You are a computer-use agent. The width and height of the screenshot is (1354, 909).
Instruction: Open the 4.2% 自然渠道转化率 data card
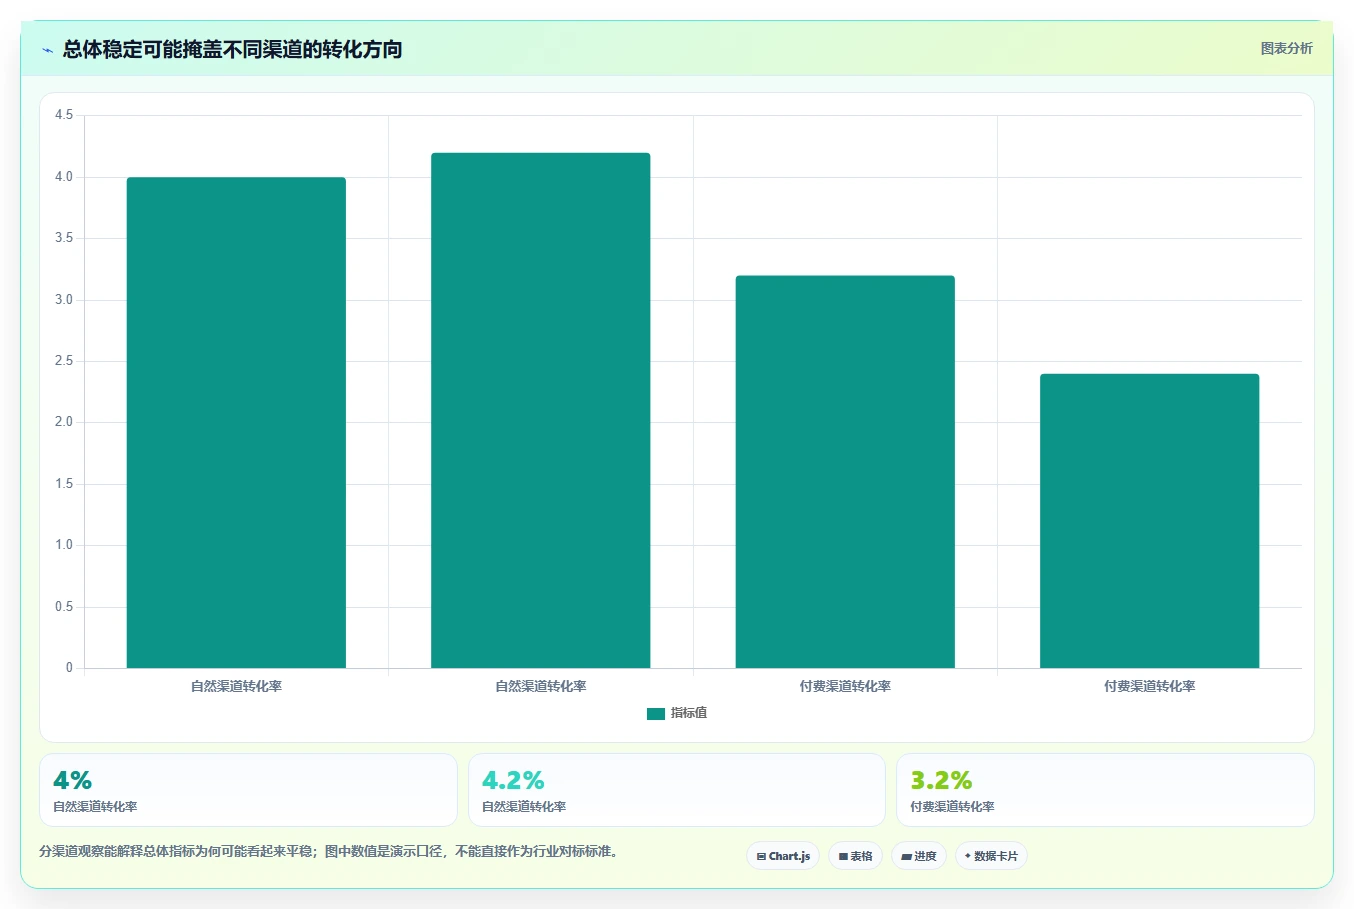click(x=677, y=790)
